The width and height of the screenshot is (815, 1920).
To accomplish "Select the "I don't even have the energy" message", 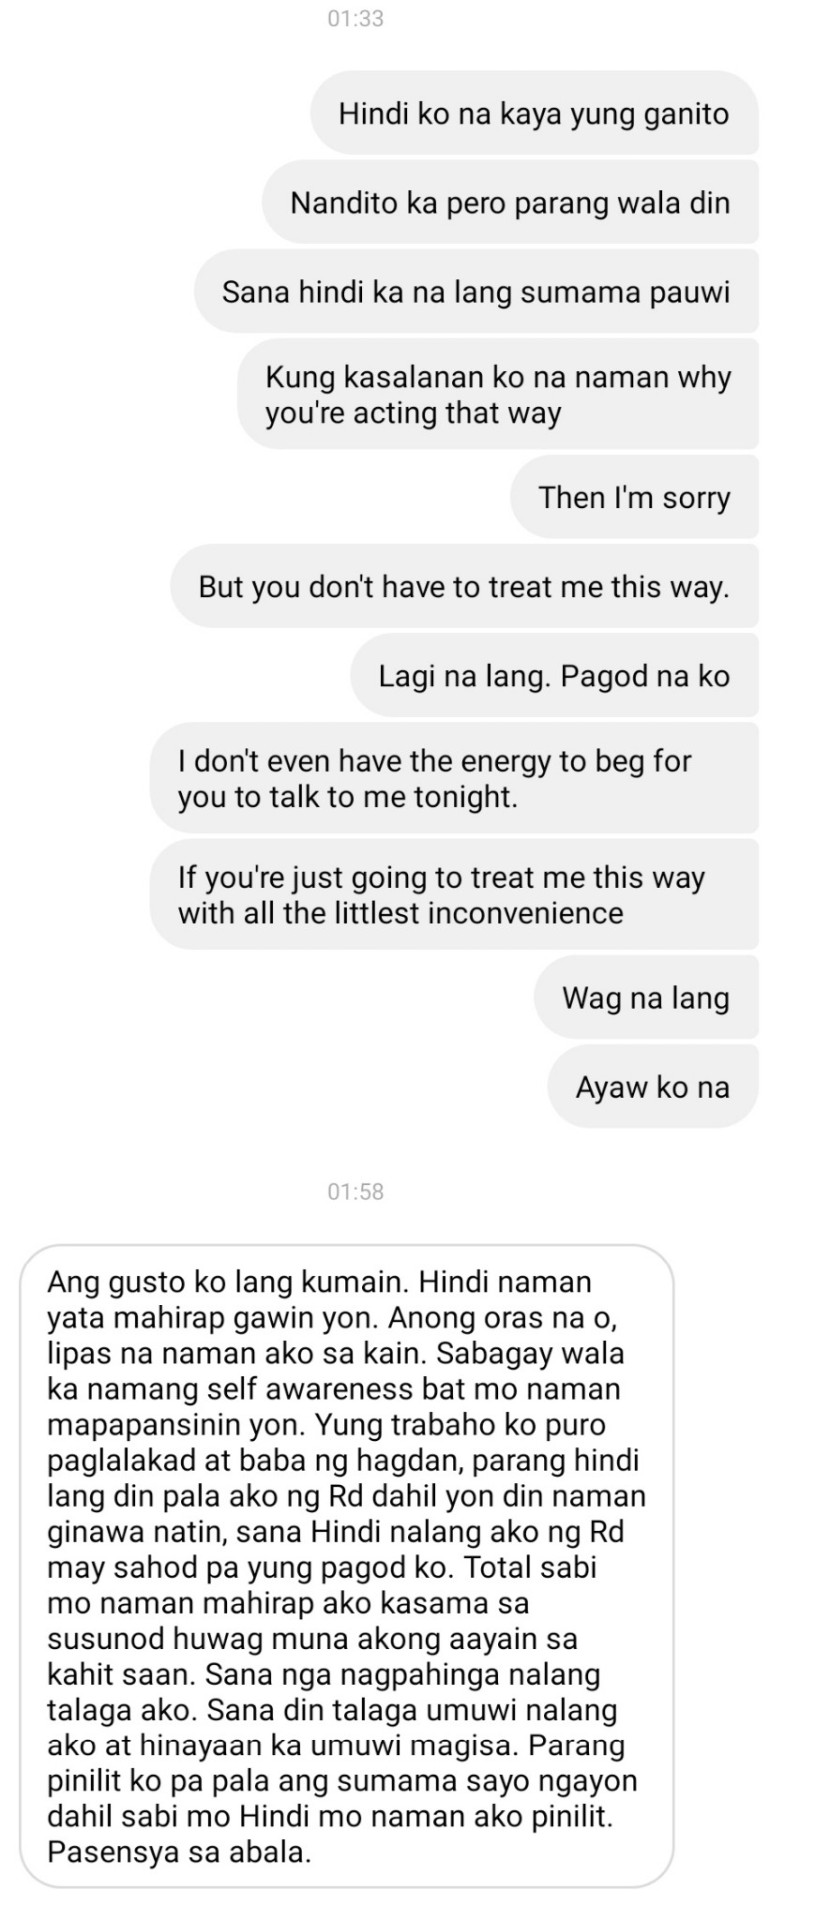I will 454,778.
